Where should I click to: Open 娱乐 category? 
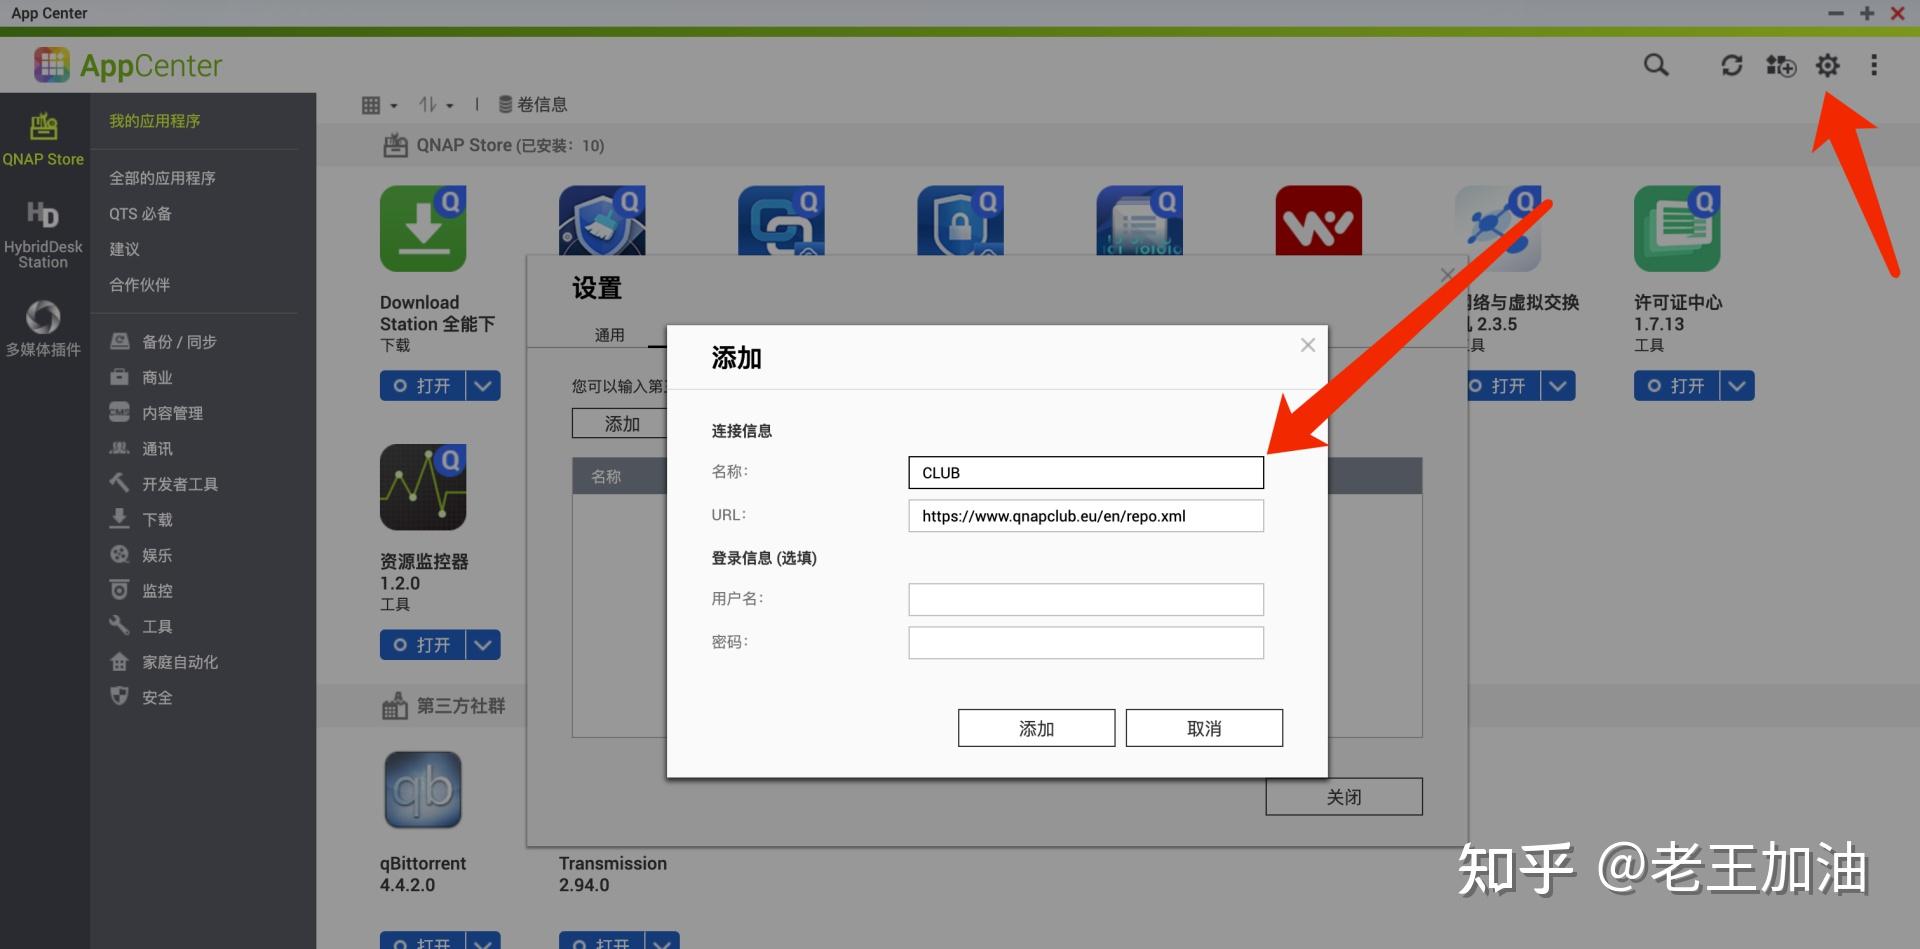[141, 555]
